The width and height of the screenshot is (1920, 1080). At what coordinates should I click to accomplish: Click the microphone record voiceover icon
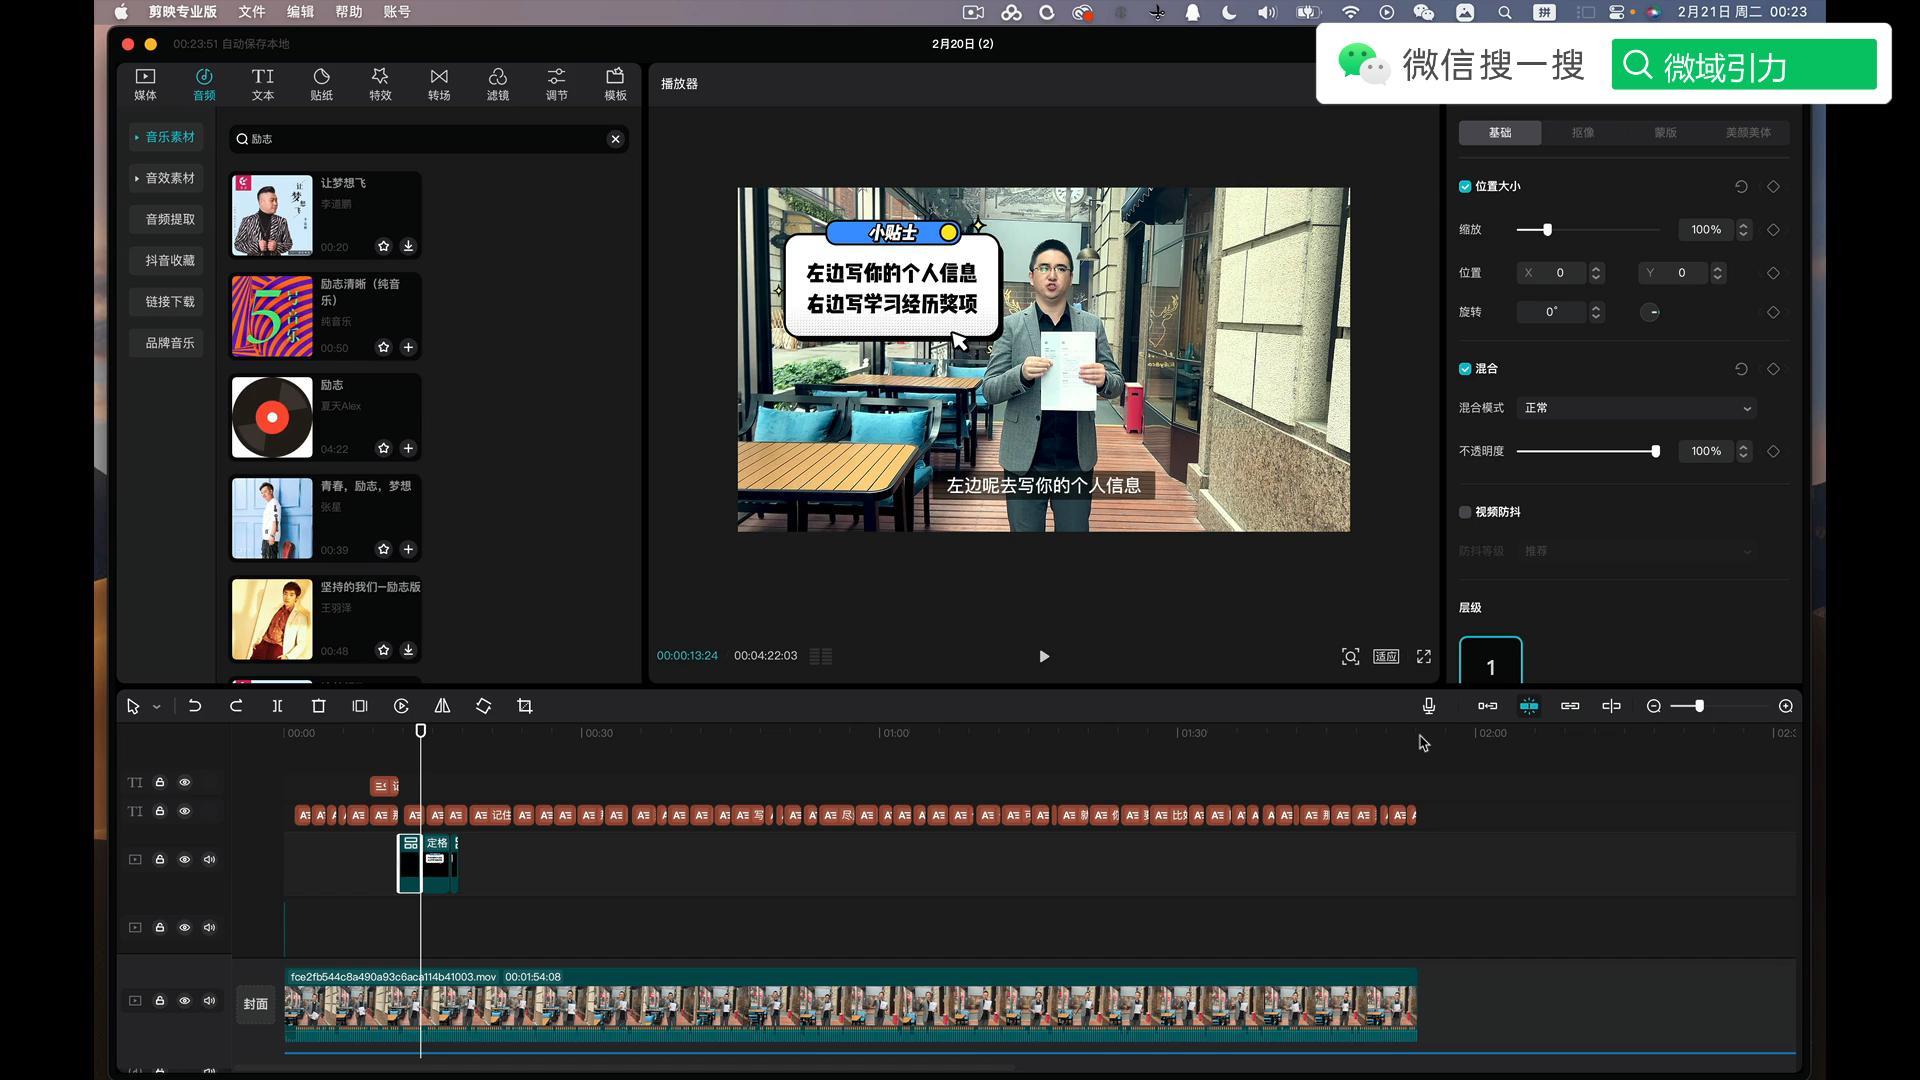[1429, 706]
